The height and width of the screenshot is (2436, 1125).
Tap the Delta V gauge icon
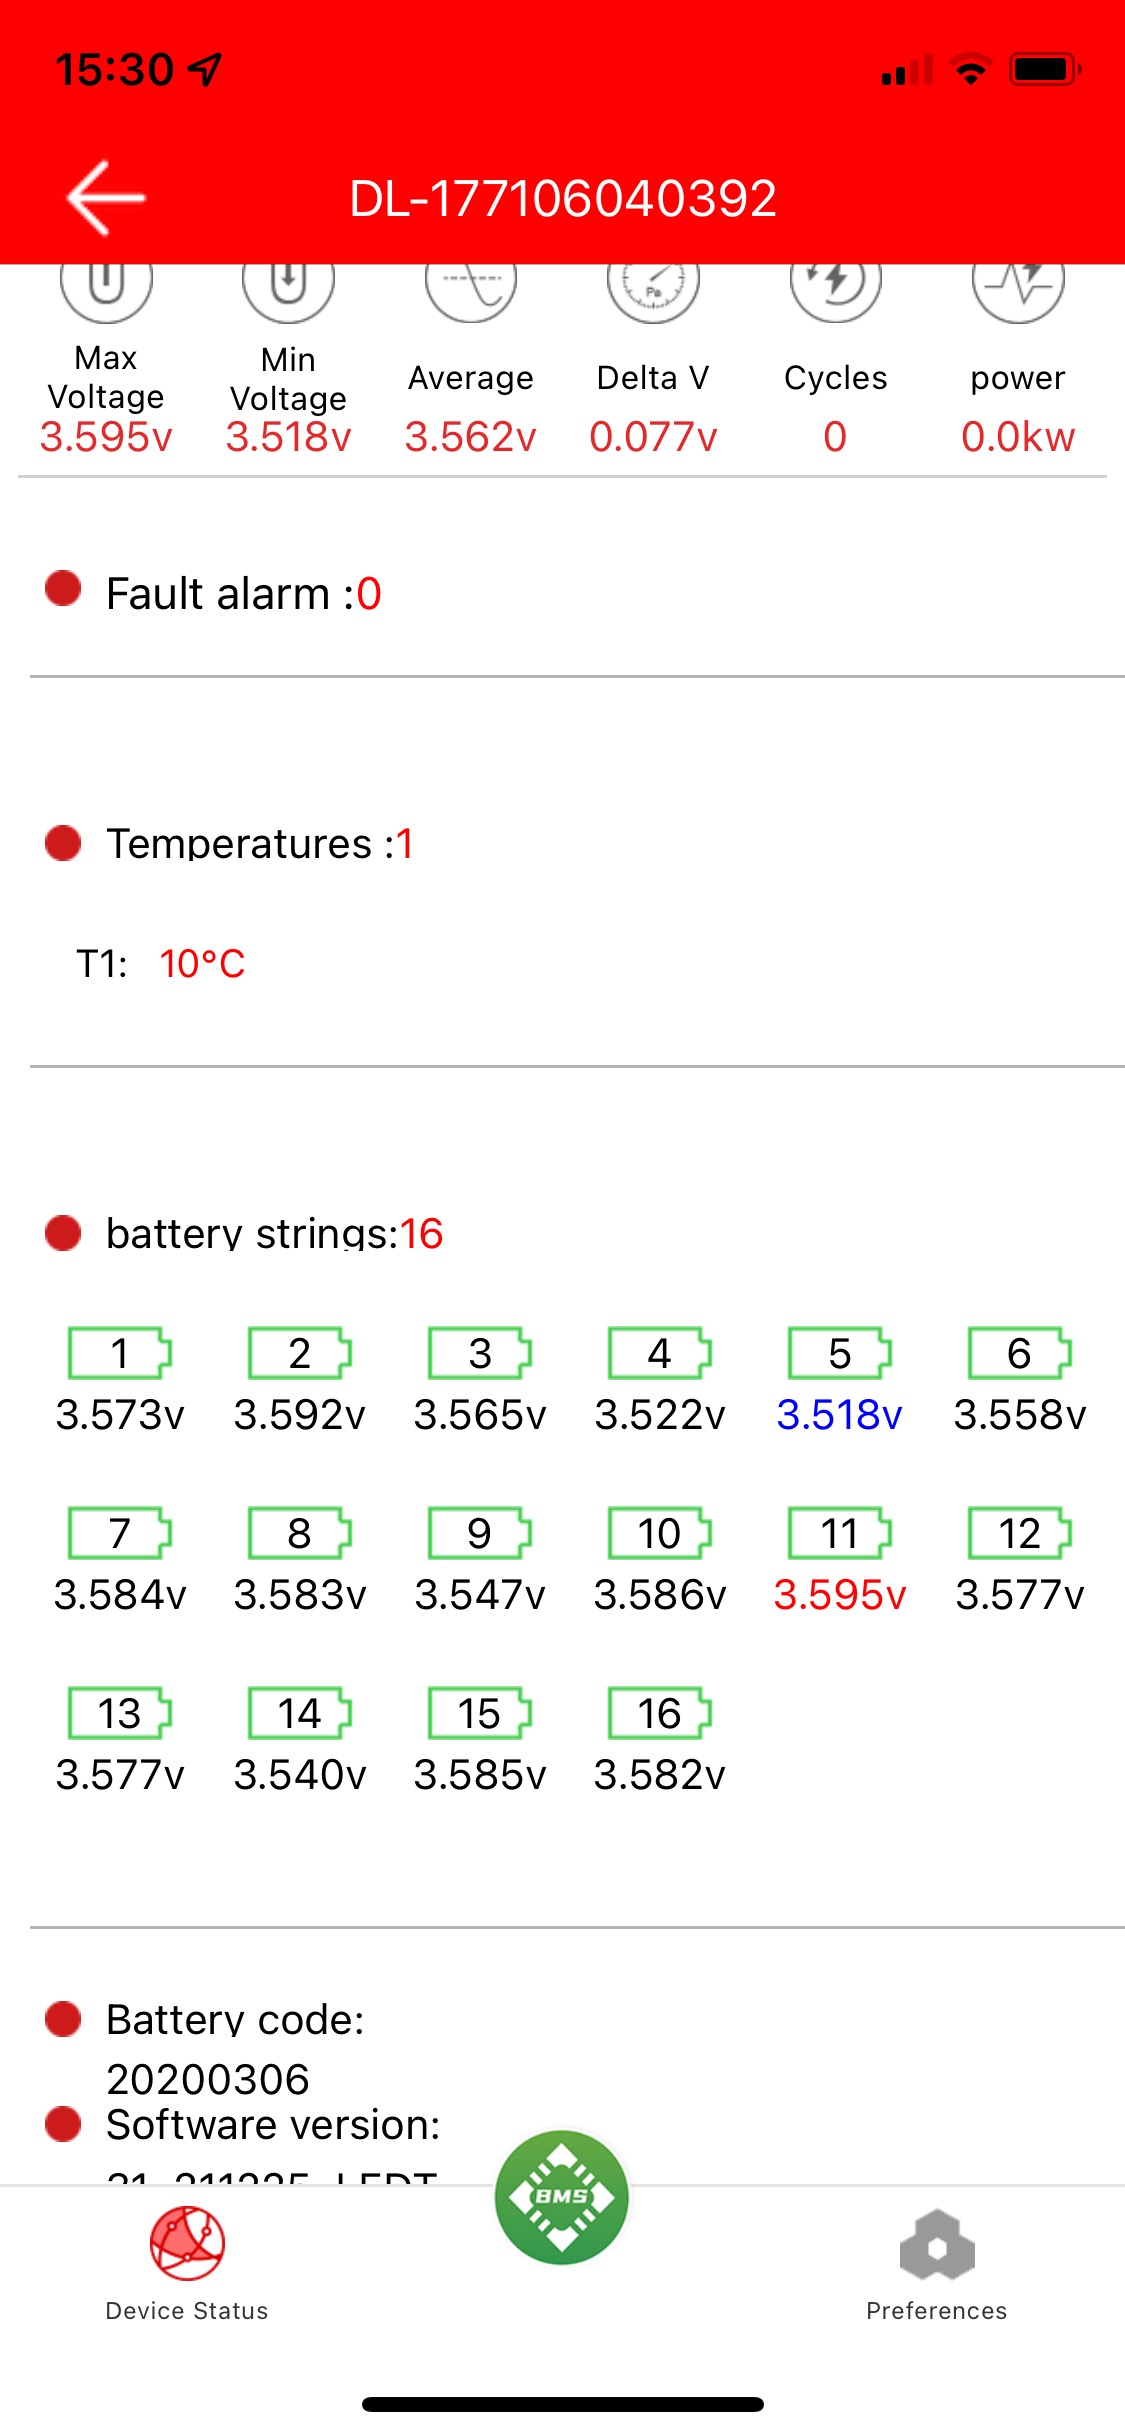pos(653,286)
